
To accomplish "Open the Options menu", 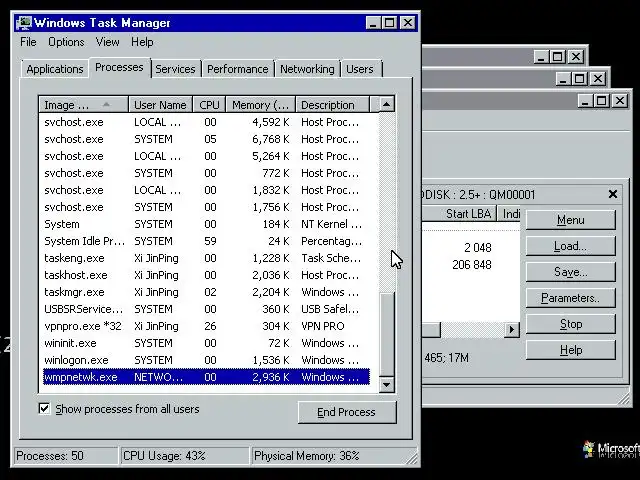I will click(66, 42).
